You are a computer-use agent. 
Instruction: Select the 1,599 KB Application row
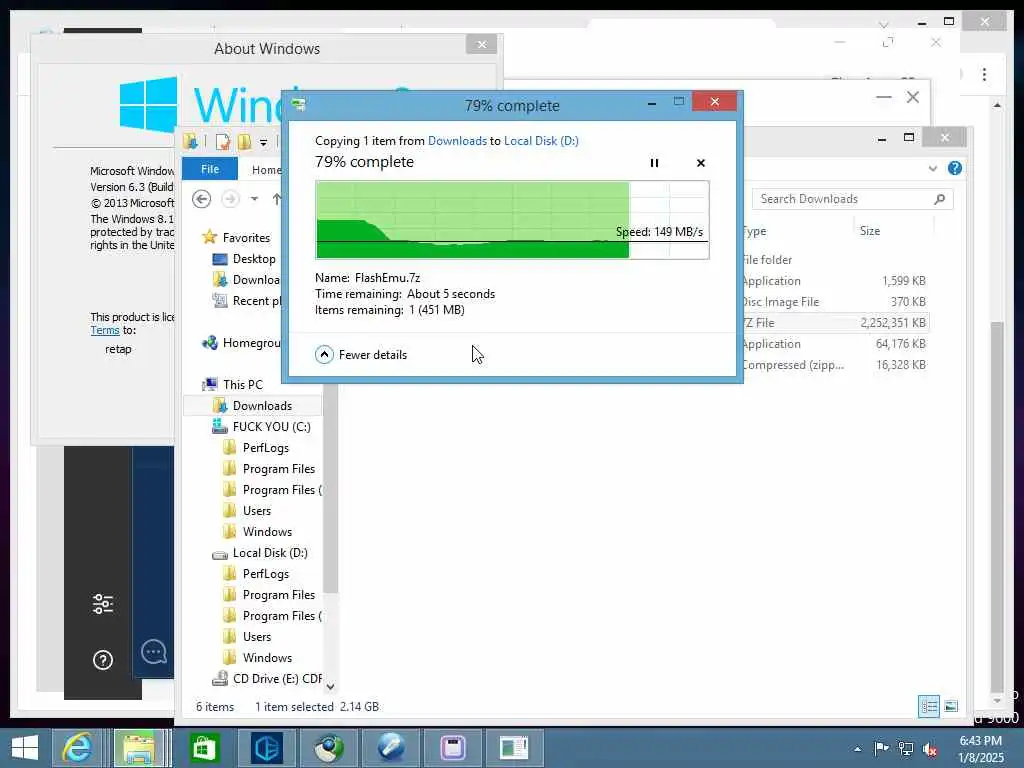(835, 281)
